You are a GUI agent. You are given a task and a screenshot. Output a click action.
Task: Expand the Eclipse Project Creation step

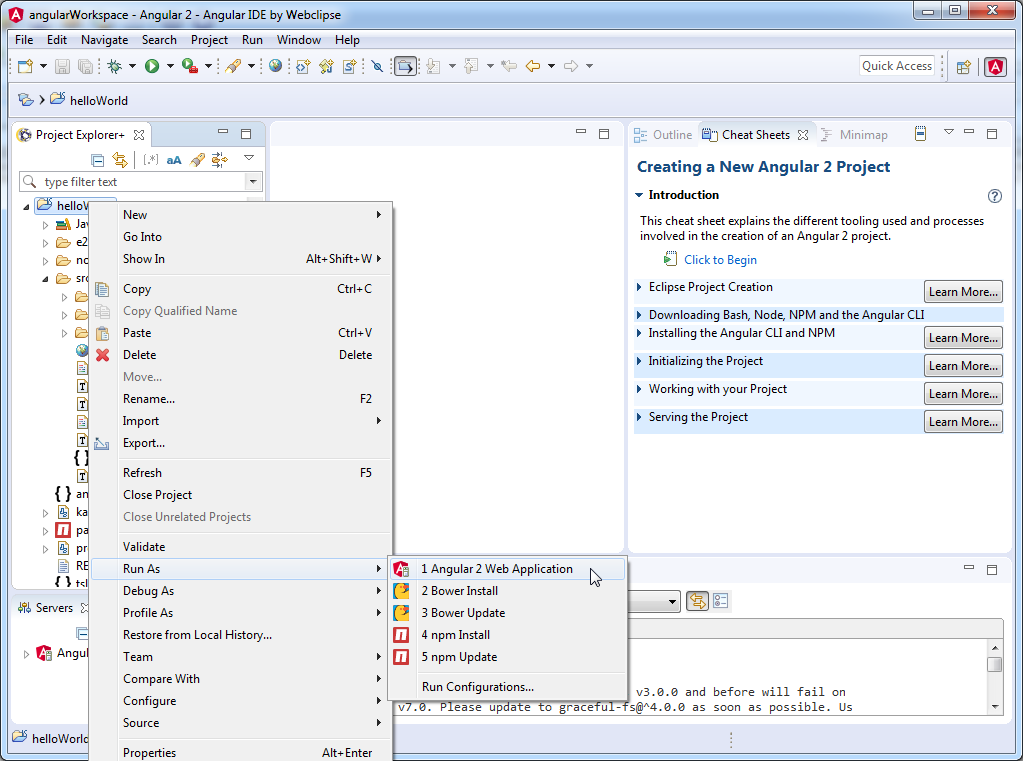coord(639,287)
